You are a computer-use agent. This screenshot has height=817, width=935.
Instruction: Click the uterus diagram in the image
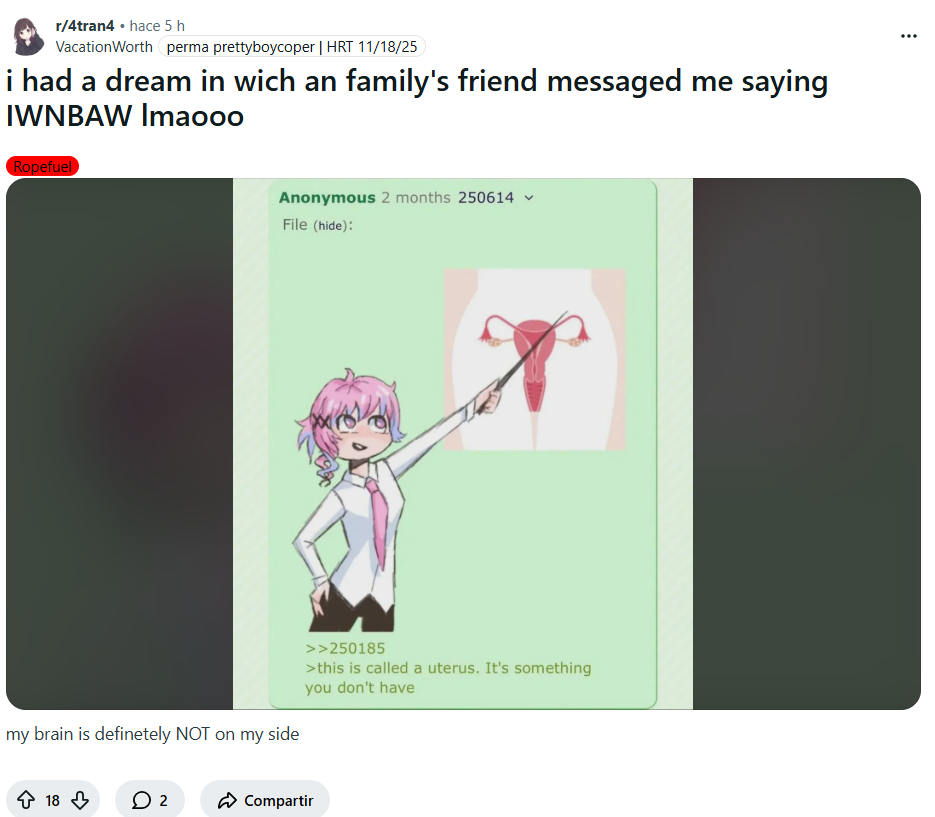point(534,358)
